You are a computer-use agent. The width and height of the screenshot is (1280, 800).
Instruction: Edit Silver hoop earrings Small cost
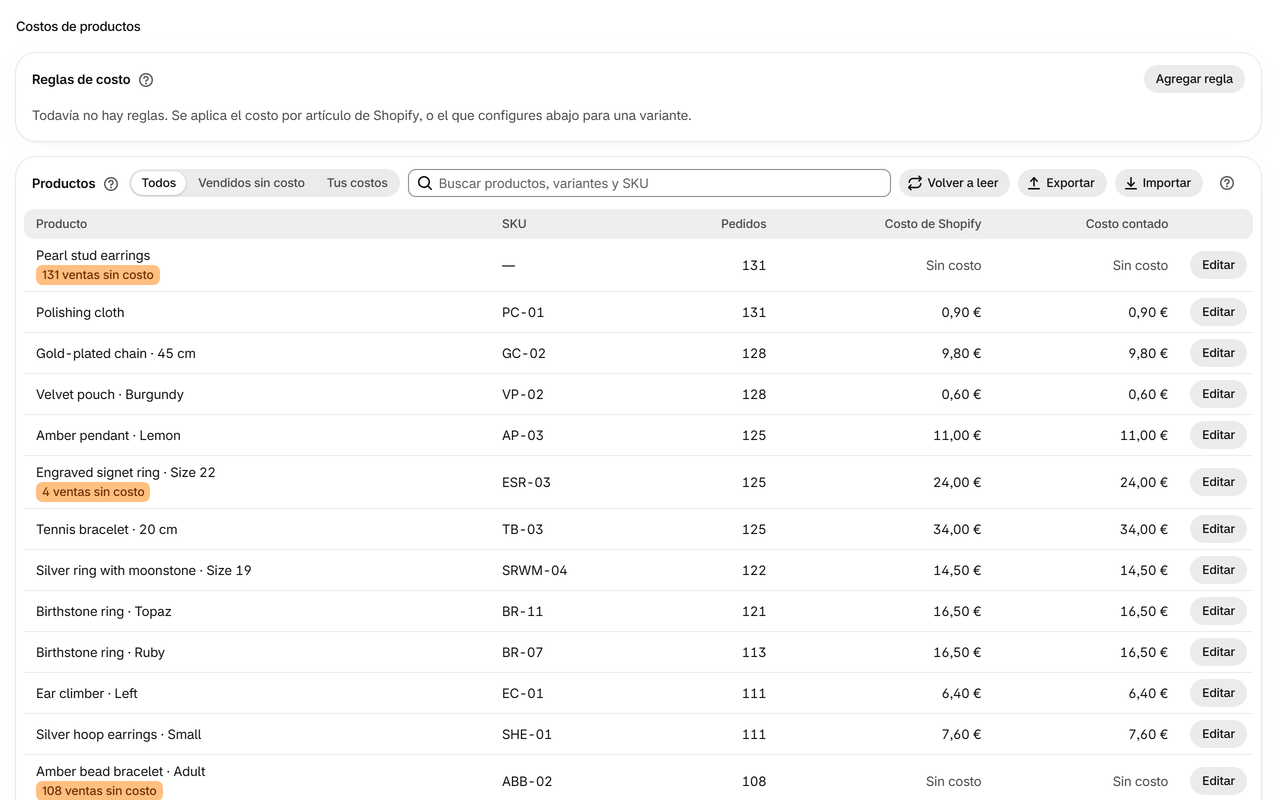pyautogui.click(x=1218, y=734)
